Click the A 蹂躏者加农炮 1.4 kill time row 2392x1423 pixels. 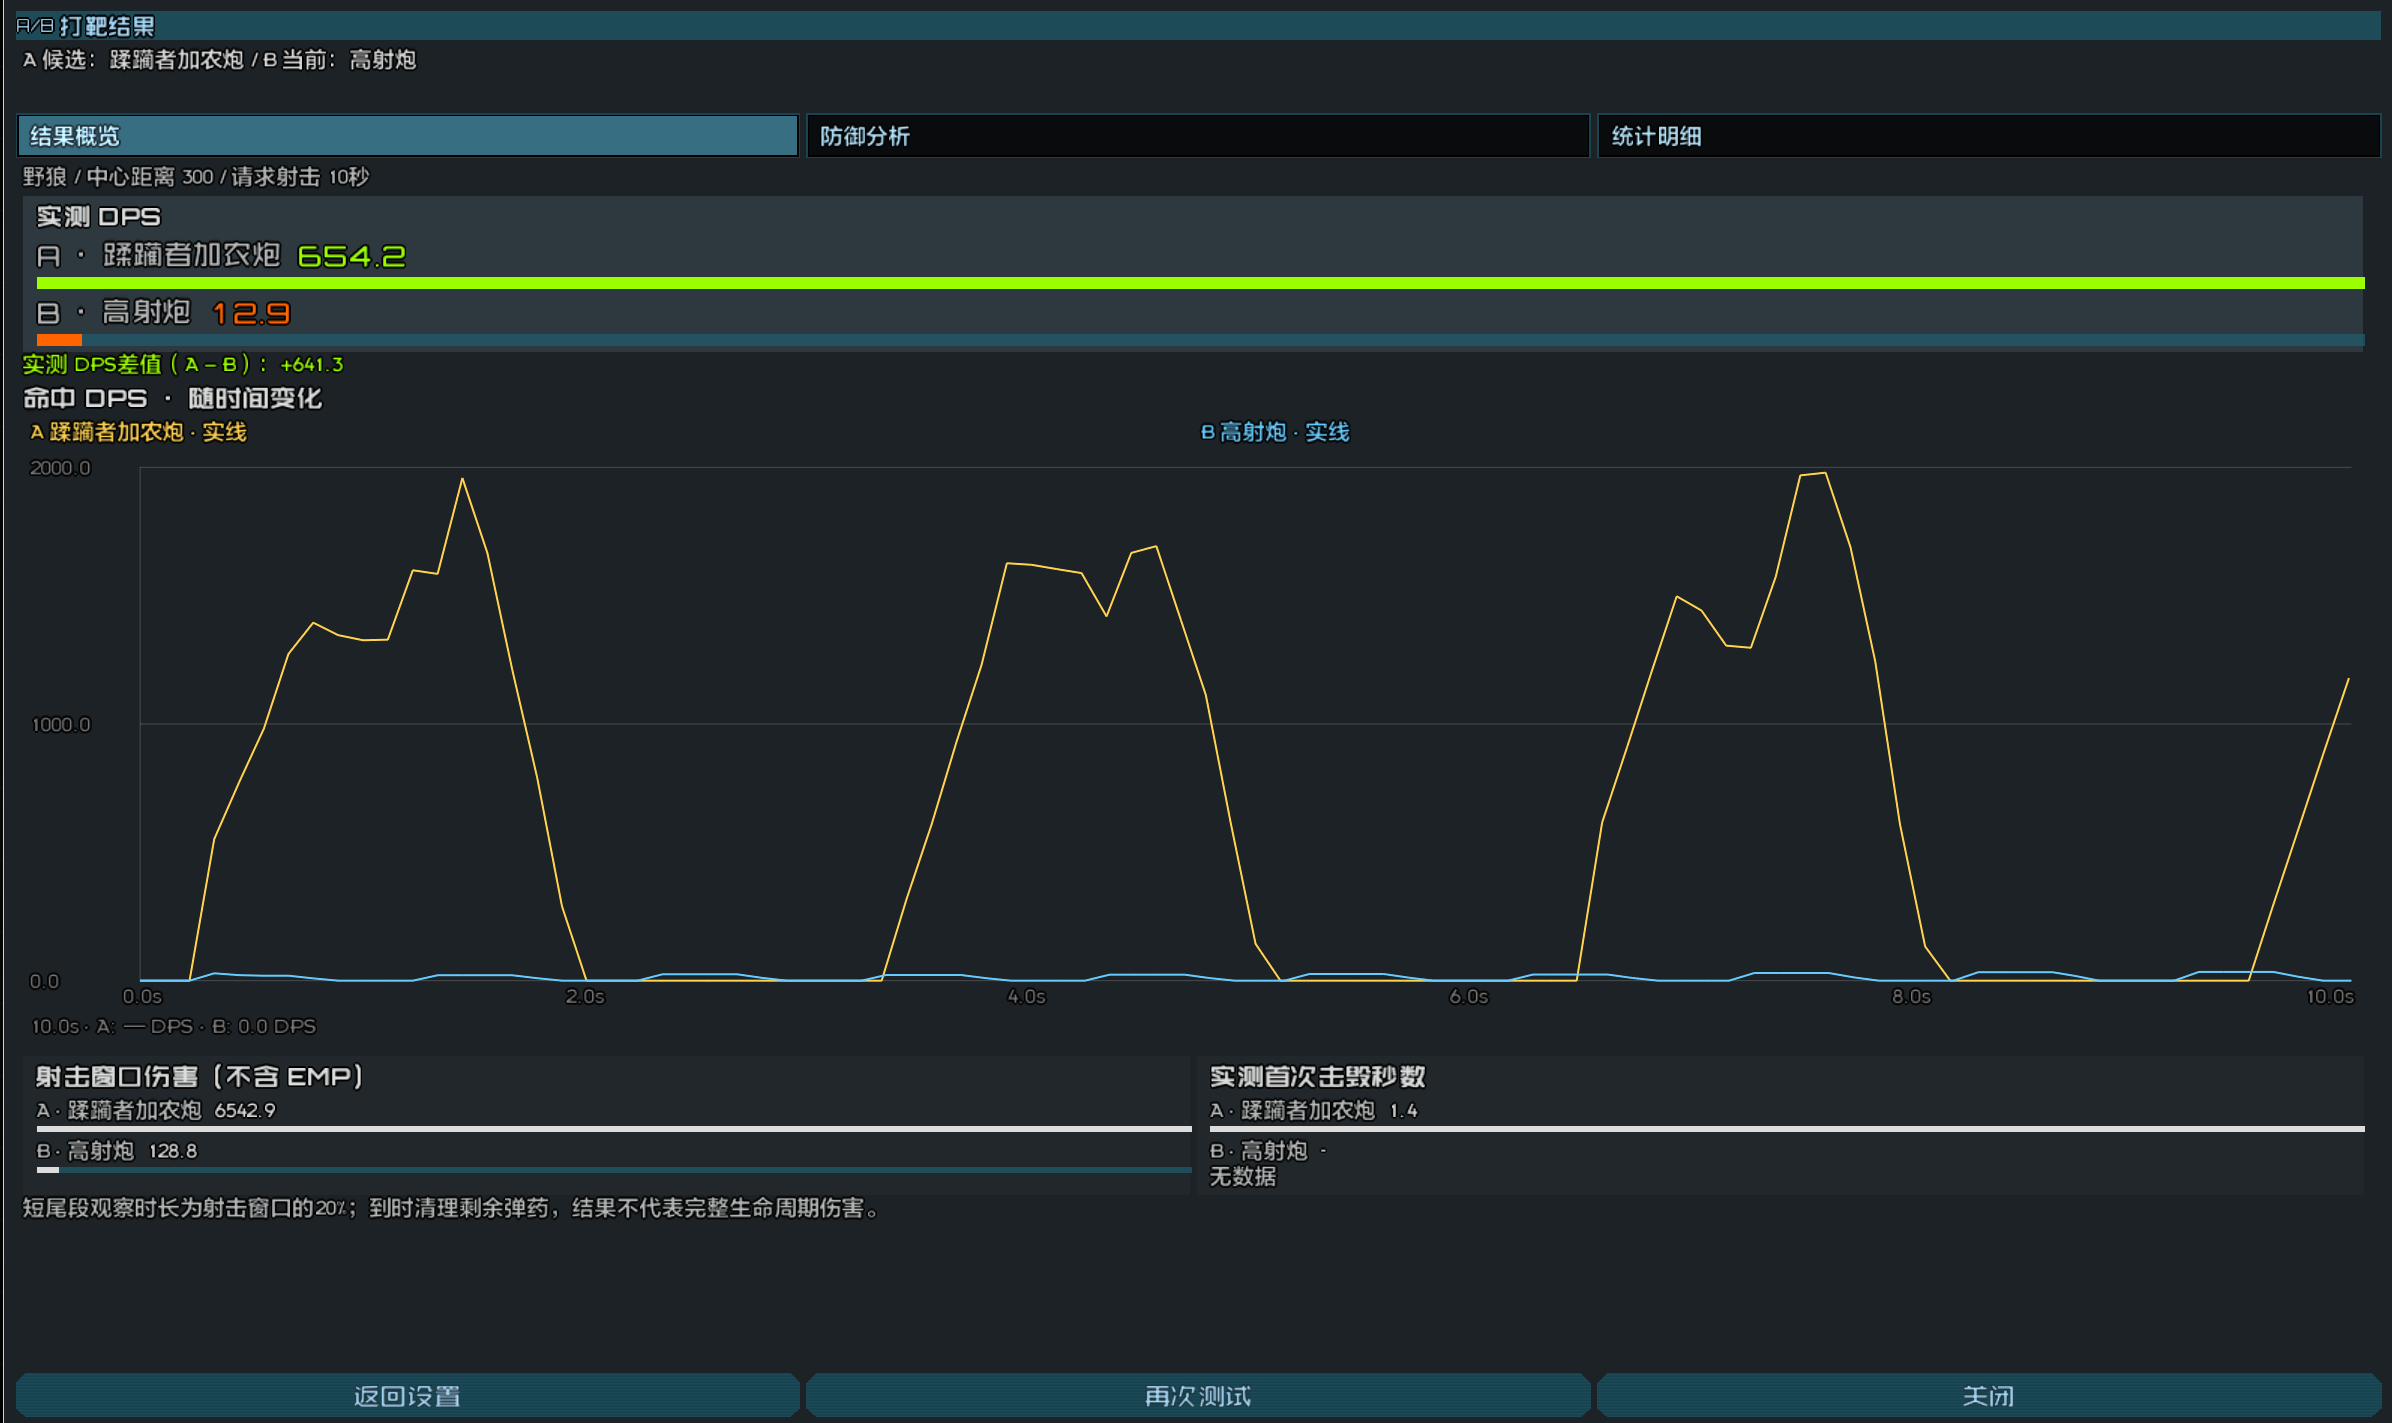(1314, 1110)
